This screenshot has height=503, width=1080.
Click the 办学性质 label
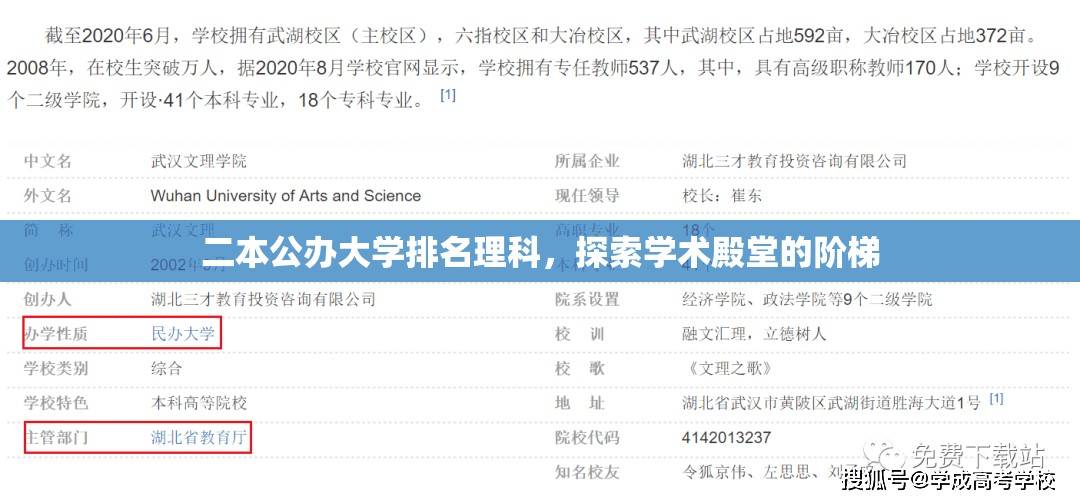click(56, 334)
